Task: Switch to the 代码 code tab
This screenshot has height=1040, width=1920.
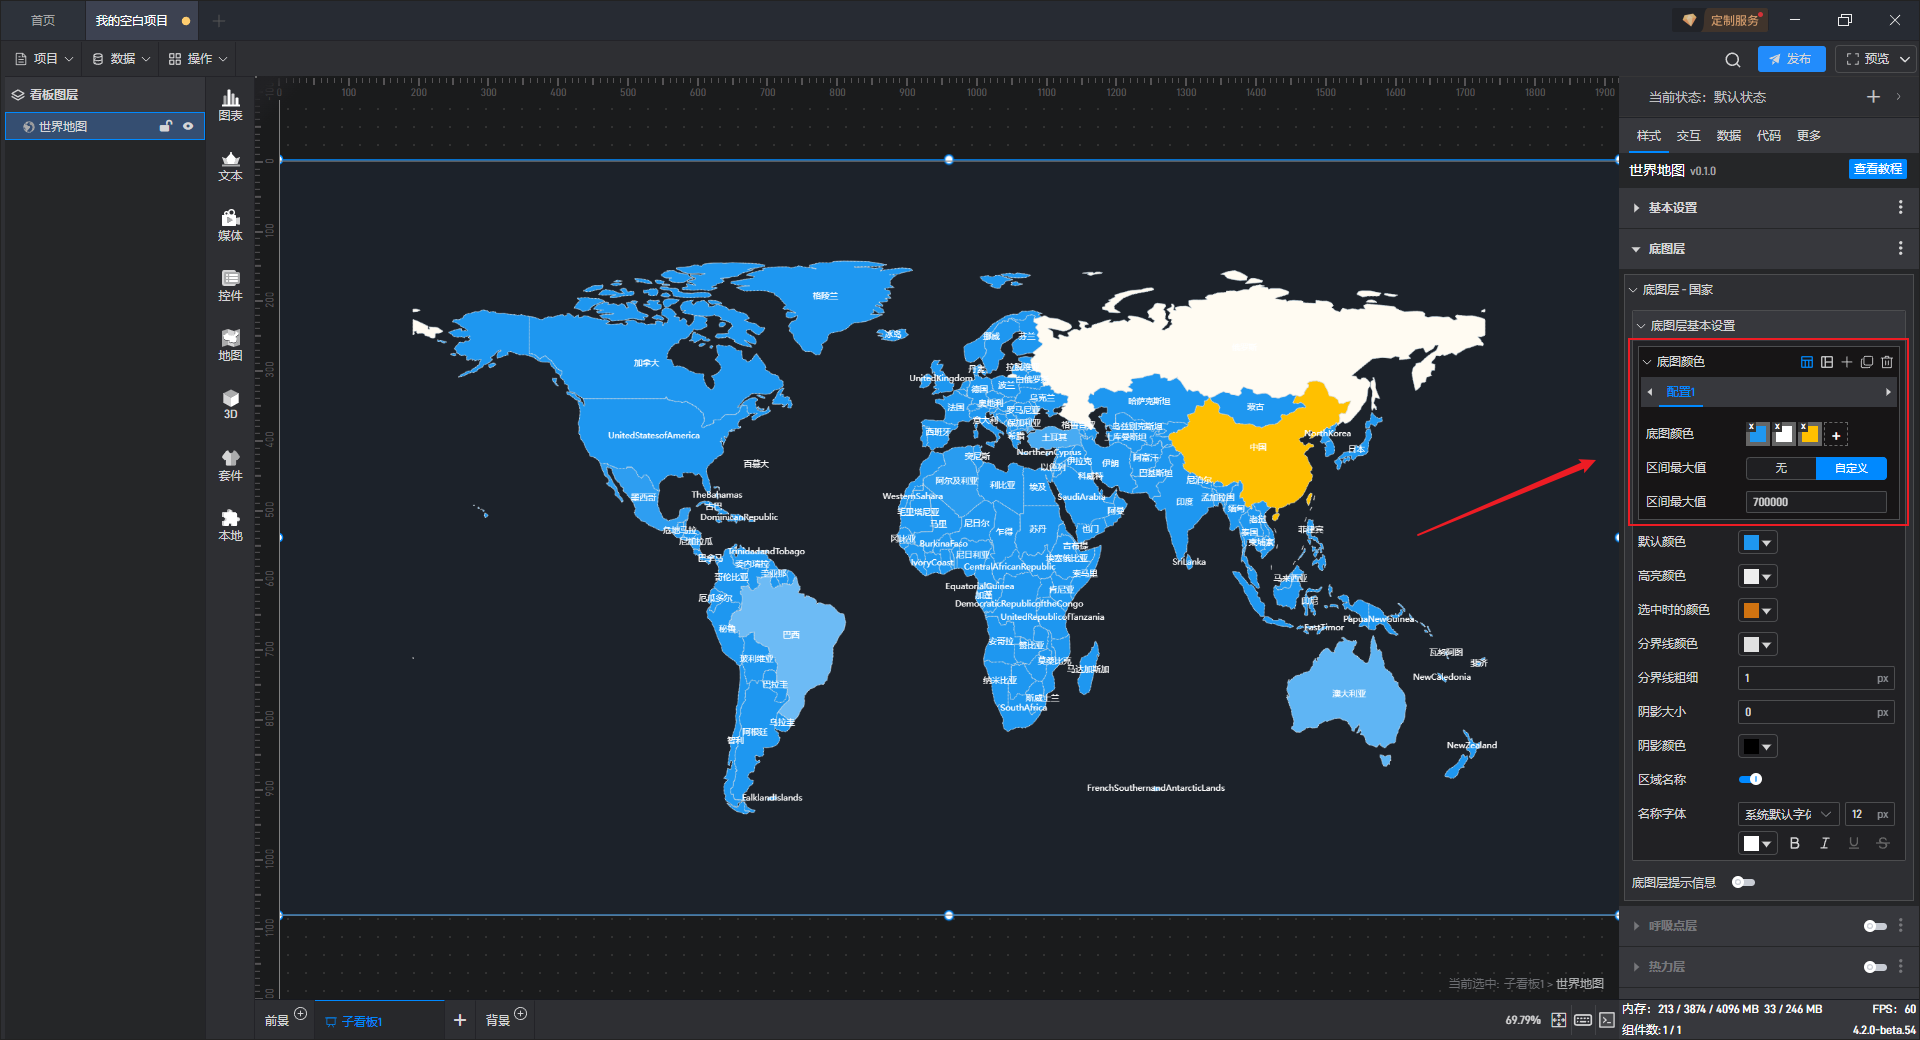Action: [x=1769, y=136]
